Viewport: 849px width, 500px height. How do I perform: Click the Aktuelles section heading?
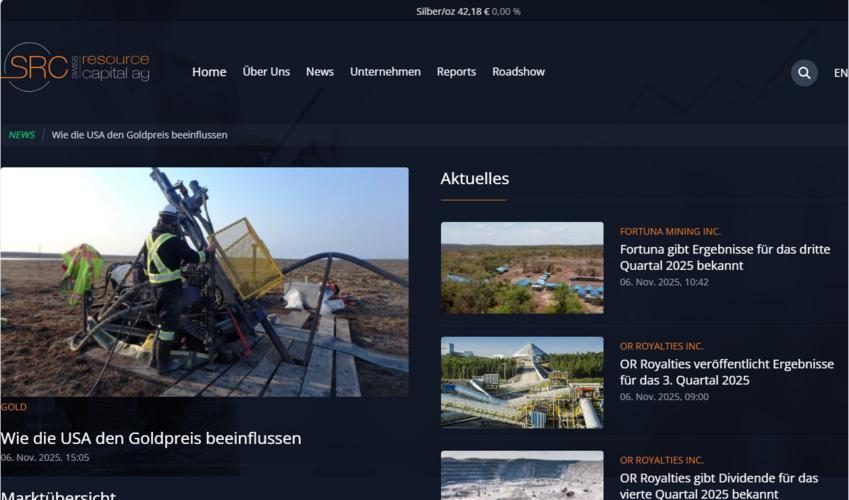coord(474,178)
